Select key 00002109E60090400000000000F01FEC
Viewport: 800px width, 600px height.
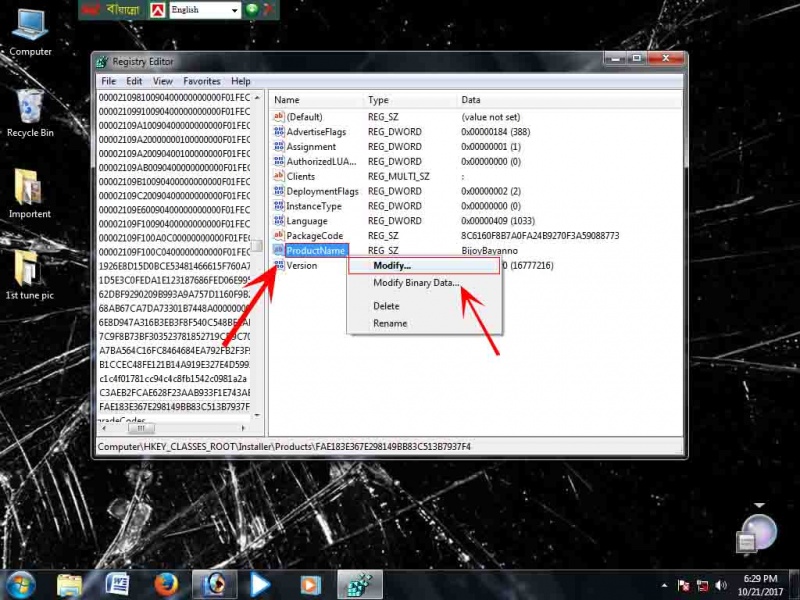174,210
